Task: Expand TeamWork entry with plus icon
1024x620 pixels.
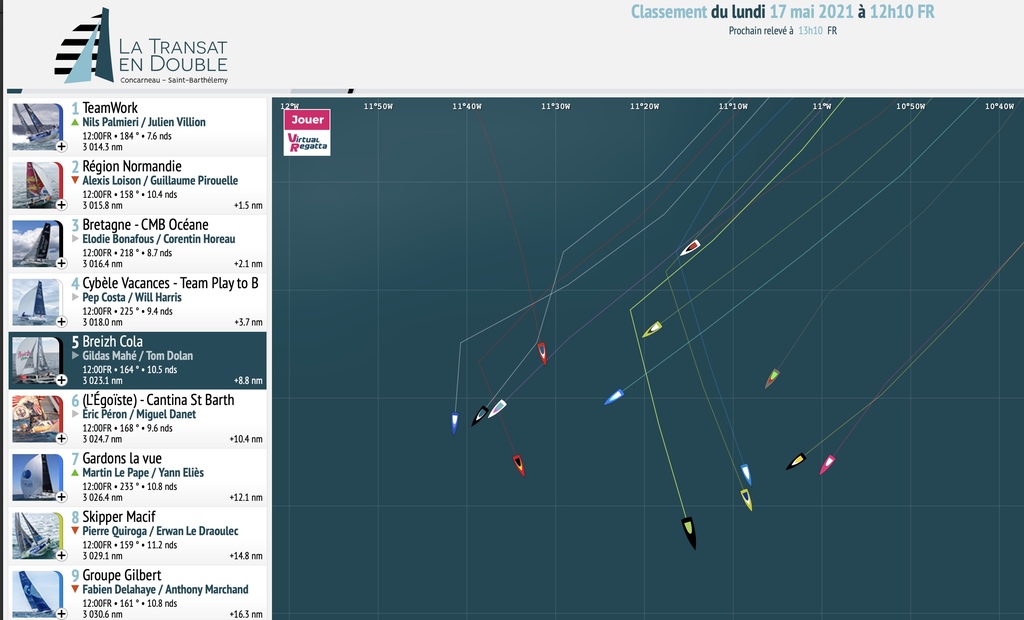Action: click(61, 146)
